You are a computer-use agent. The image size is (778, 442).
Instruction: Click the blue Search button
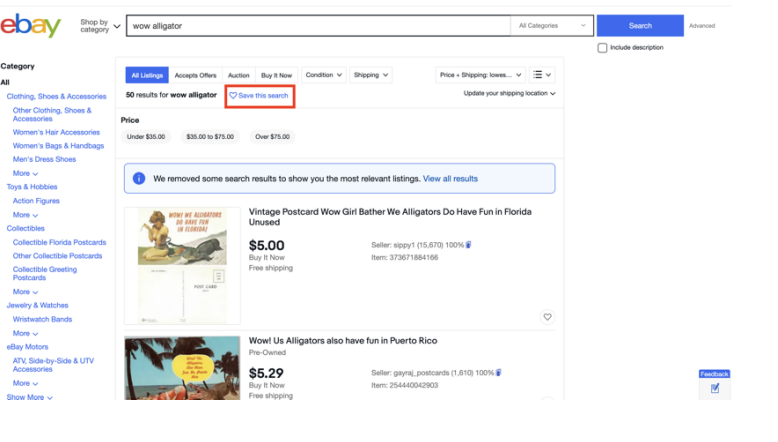point(640,26)
